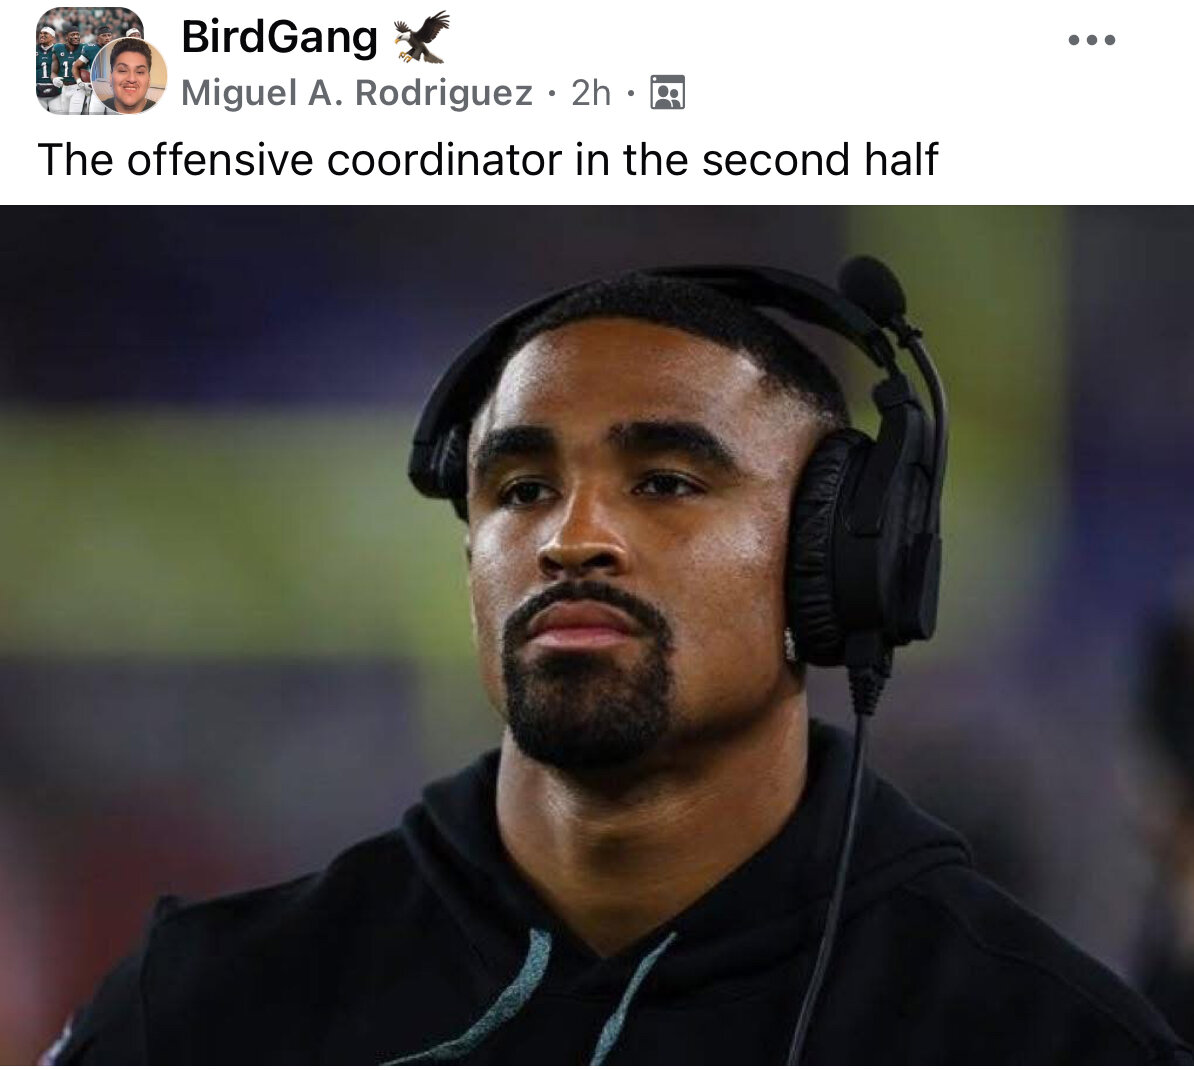This screenshot has width=1194, height=1070.
Task: Click the word 'coordinator' in the caption
Action: click(444, 159)
